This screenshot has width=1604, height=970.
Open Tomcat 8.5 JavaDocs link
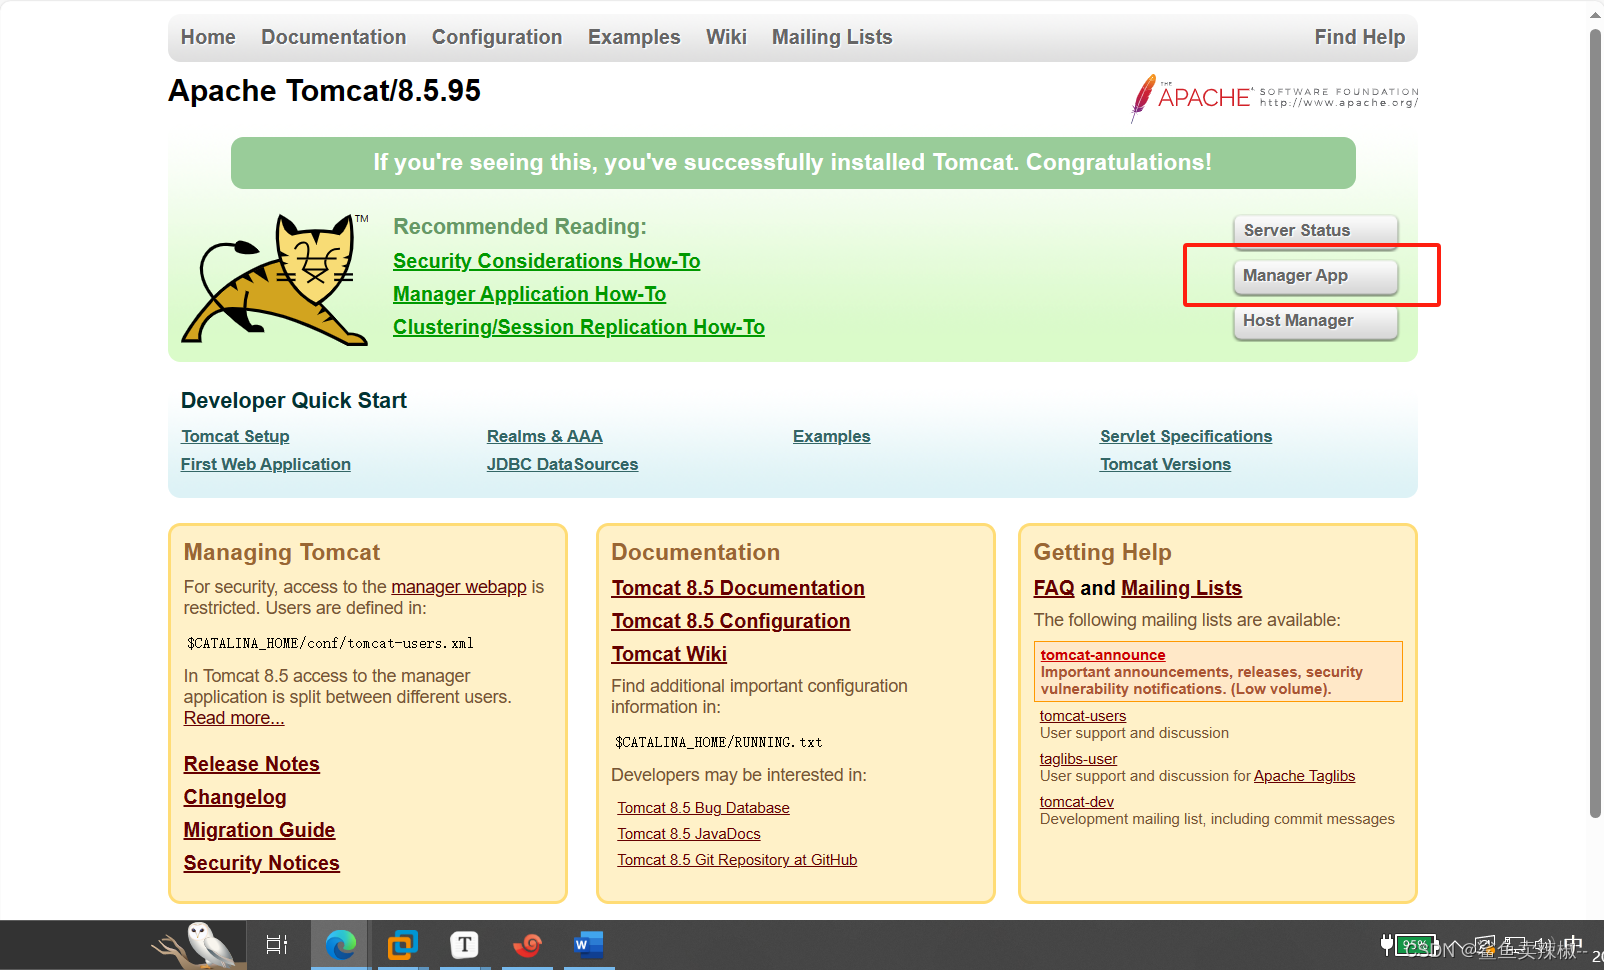coord(689,834)
